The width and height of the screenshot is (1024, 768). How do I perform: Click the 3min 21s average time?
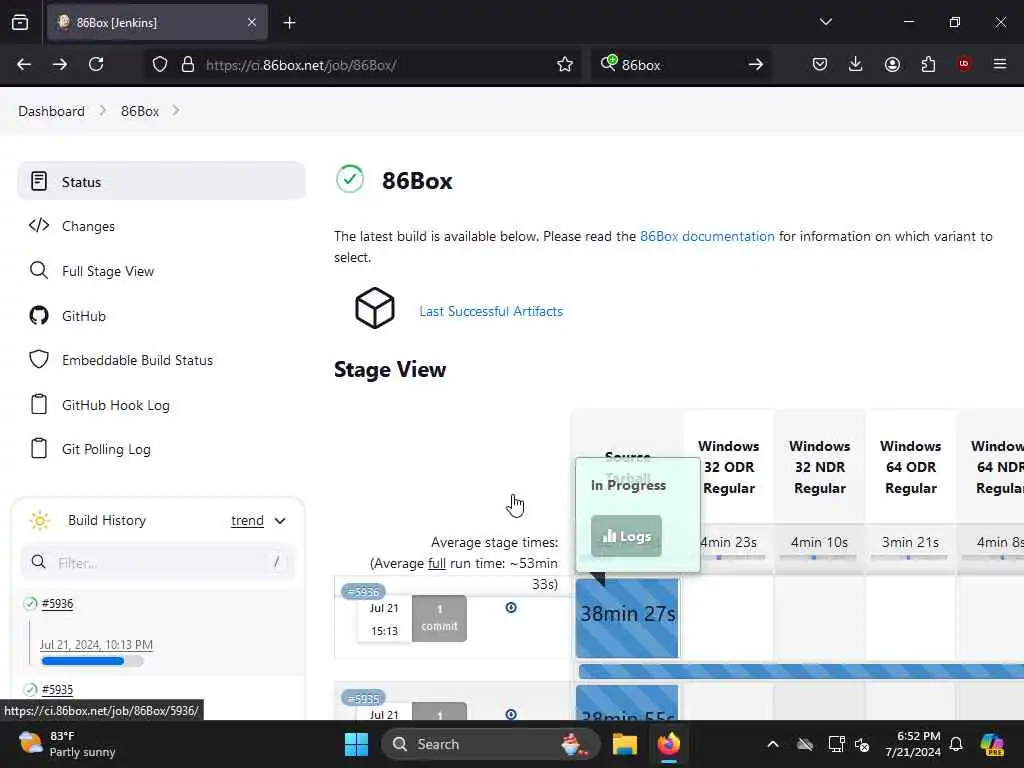click(x=910, y=542)
